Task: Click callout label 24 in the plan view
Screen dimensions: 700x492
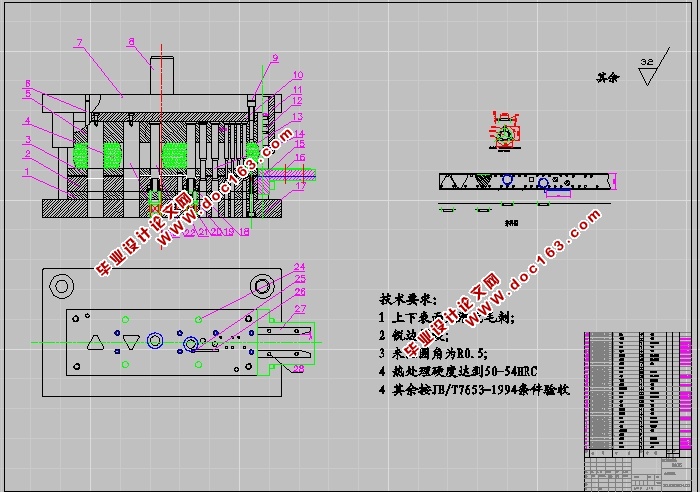Action: tap(299, 267)
